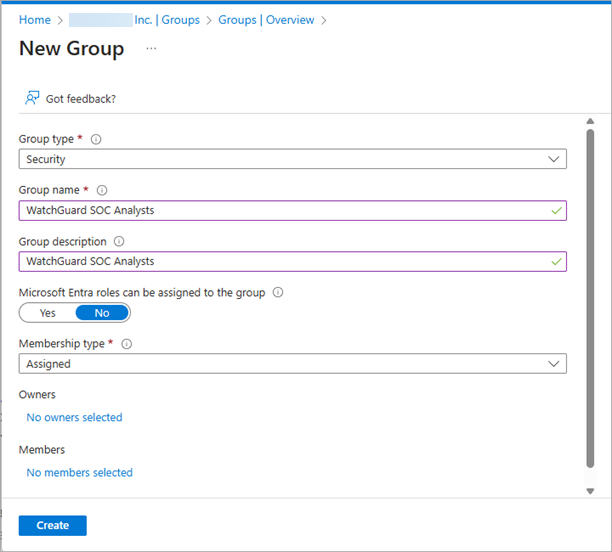Select Yes for Entra roles assignment

click(48, 313)
